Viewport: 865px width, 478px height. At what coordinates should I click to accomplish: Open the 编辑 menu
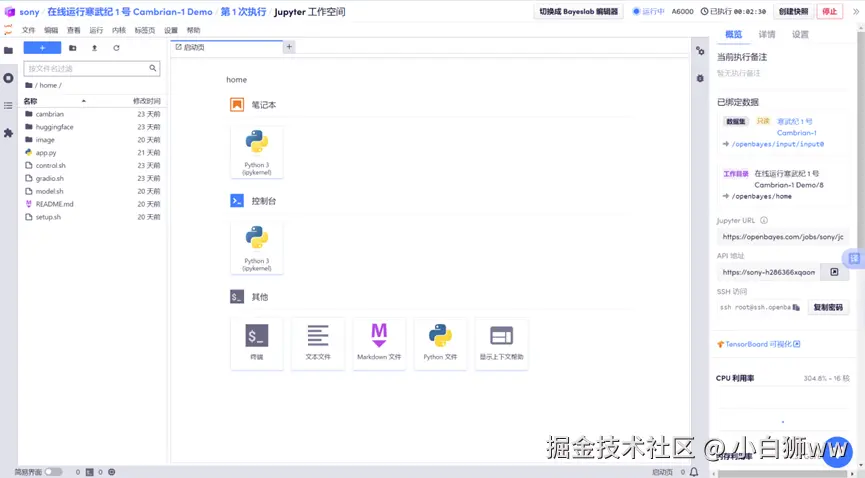click(x=51, y=30)
